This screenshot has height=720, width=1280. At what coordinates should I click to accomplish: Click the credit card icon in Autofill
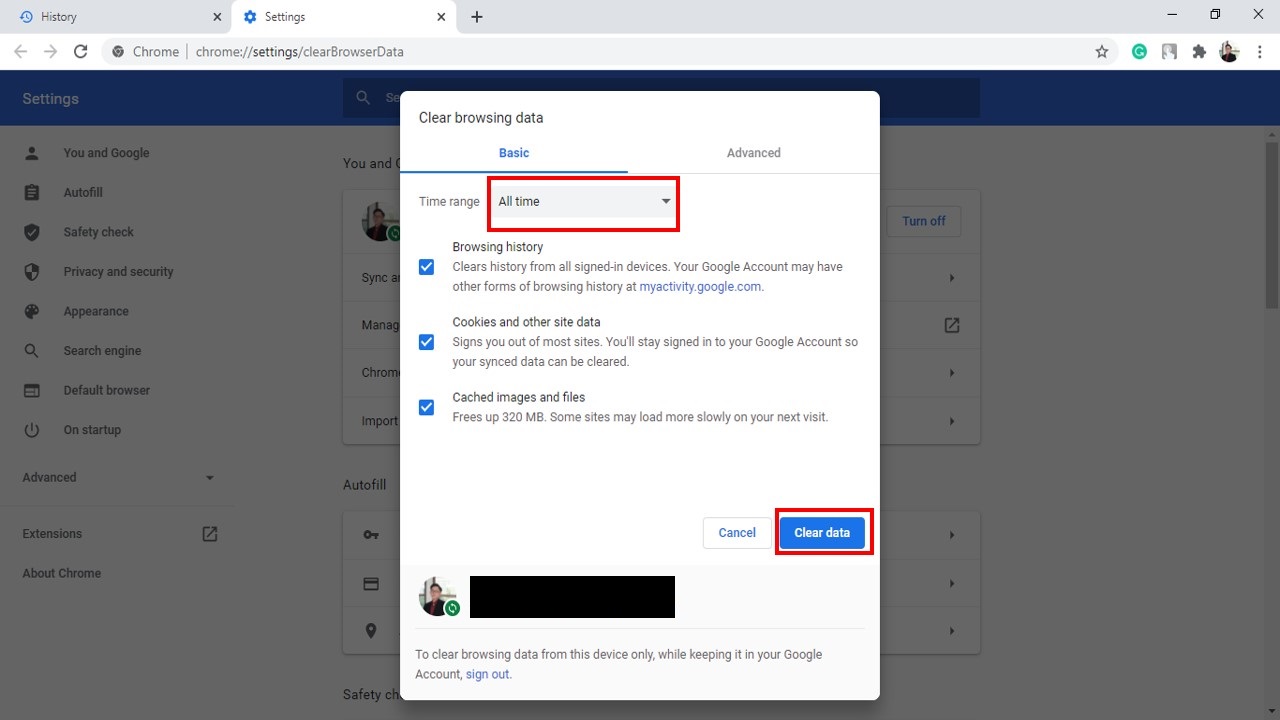click(371, 583)
